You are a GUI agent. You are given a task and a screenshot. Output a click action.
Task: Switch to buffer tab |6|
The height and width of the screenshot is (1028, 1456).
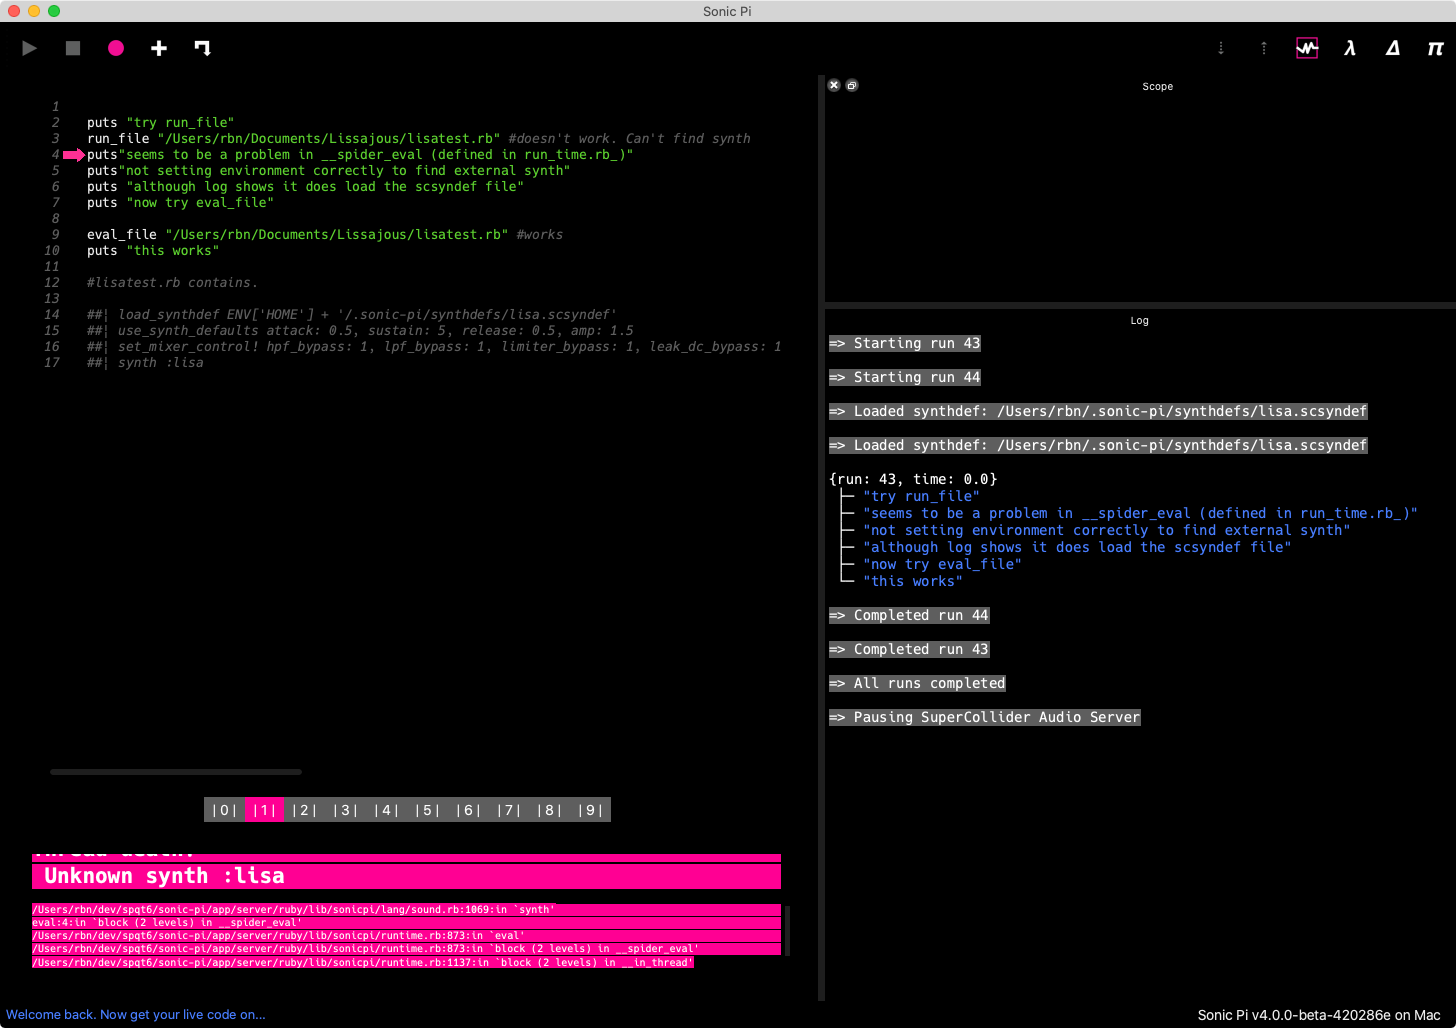(468, 810)
